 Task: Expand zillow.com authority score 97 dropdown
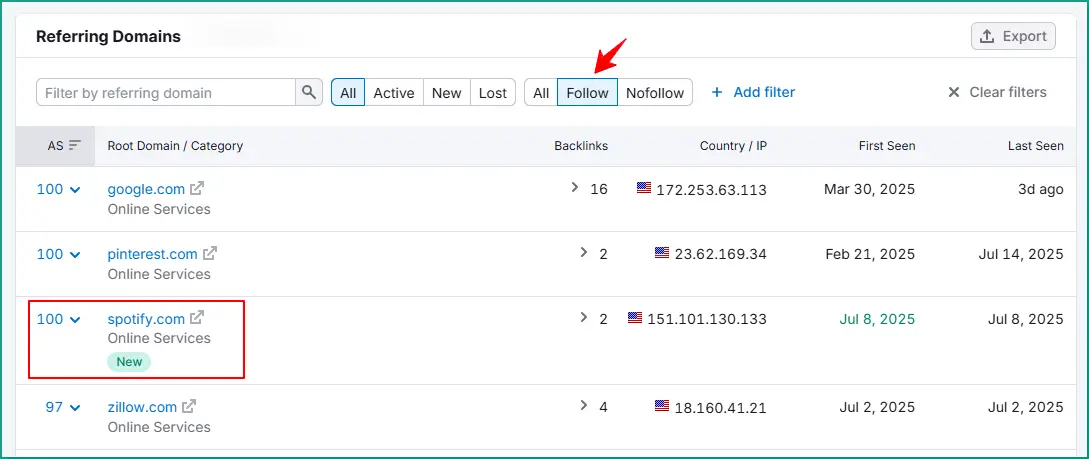pos(75,408)
